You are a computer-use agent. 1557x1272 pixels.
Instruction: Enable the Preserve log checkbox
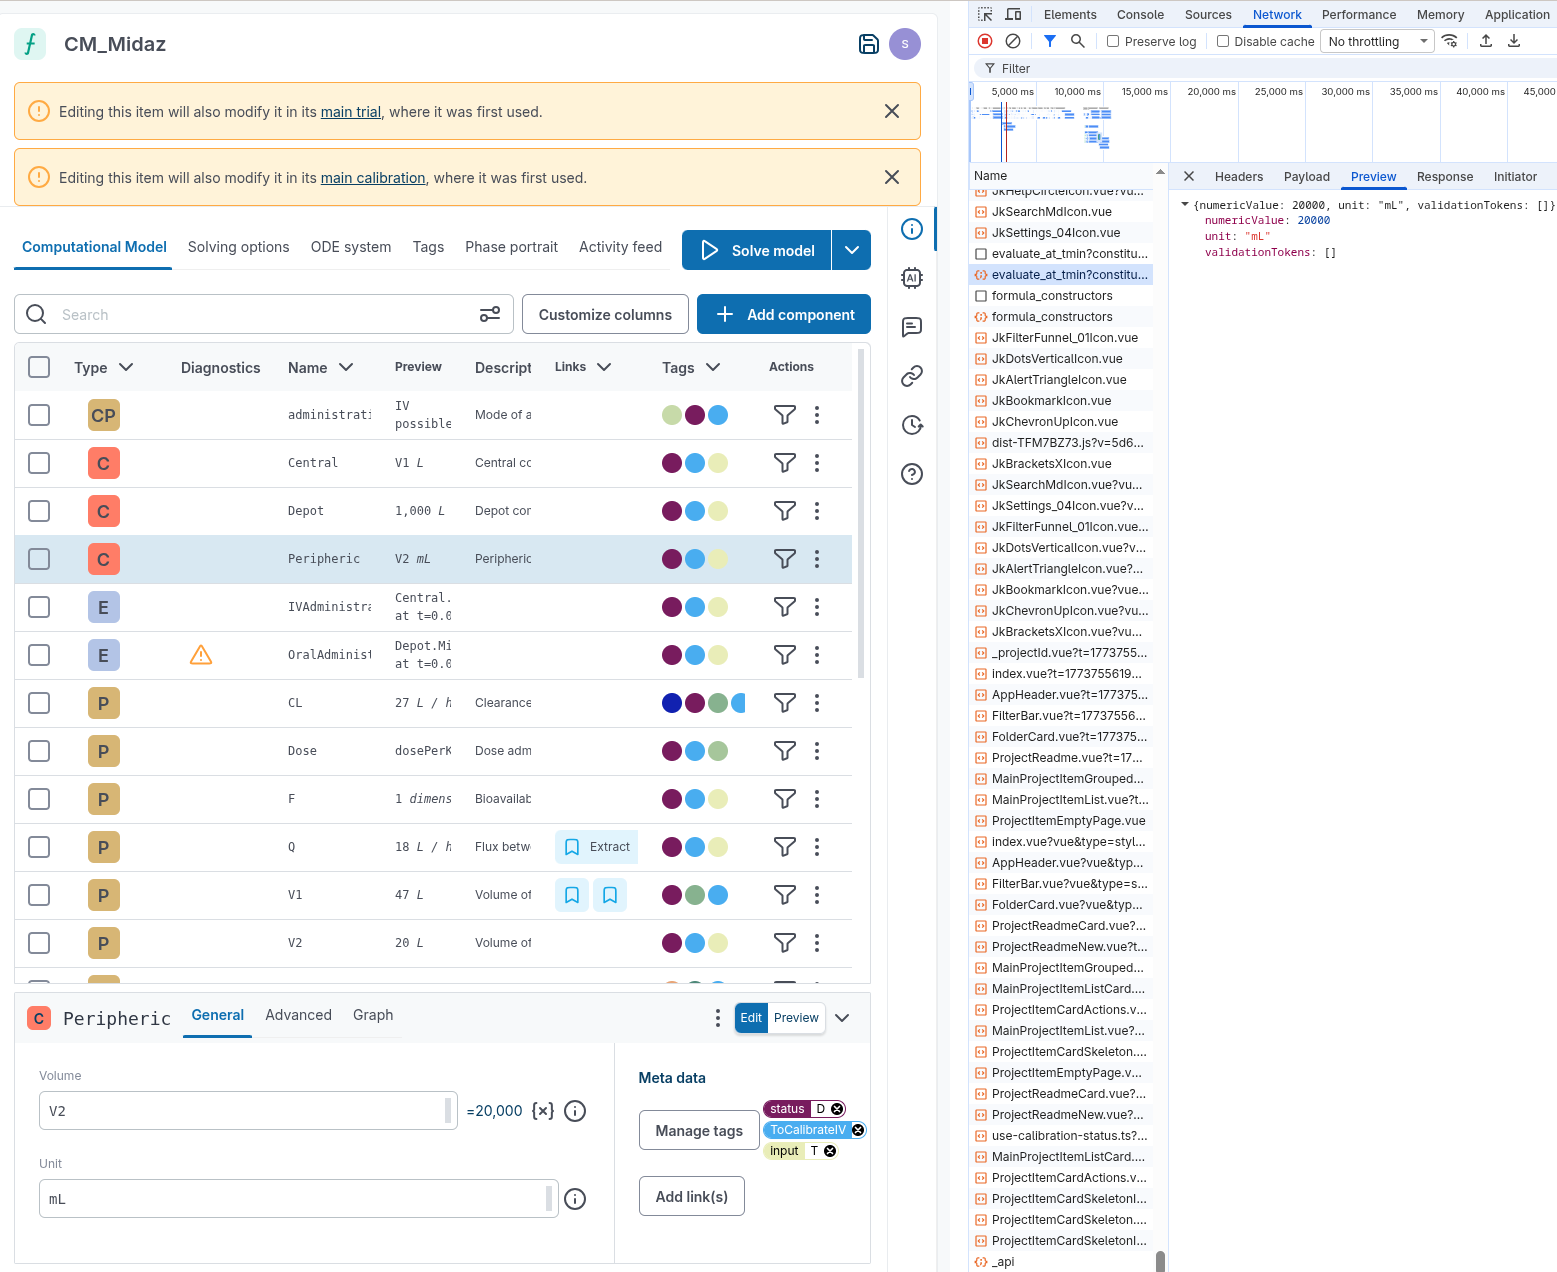(1113, 41)
